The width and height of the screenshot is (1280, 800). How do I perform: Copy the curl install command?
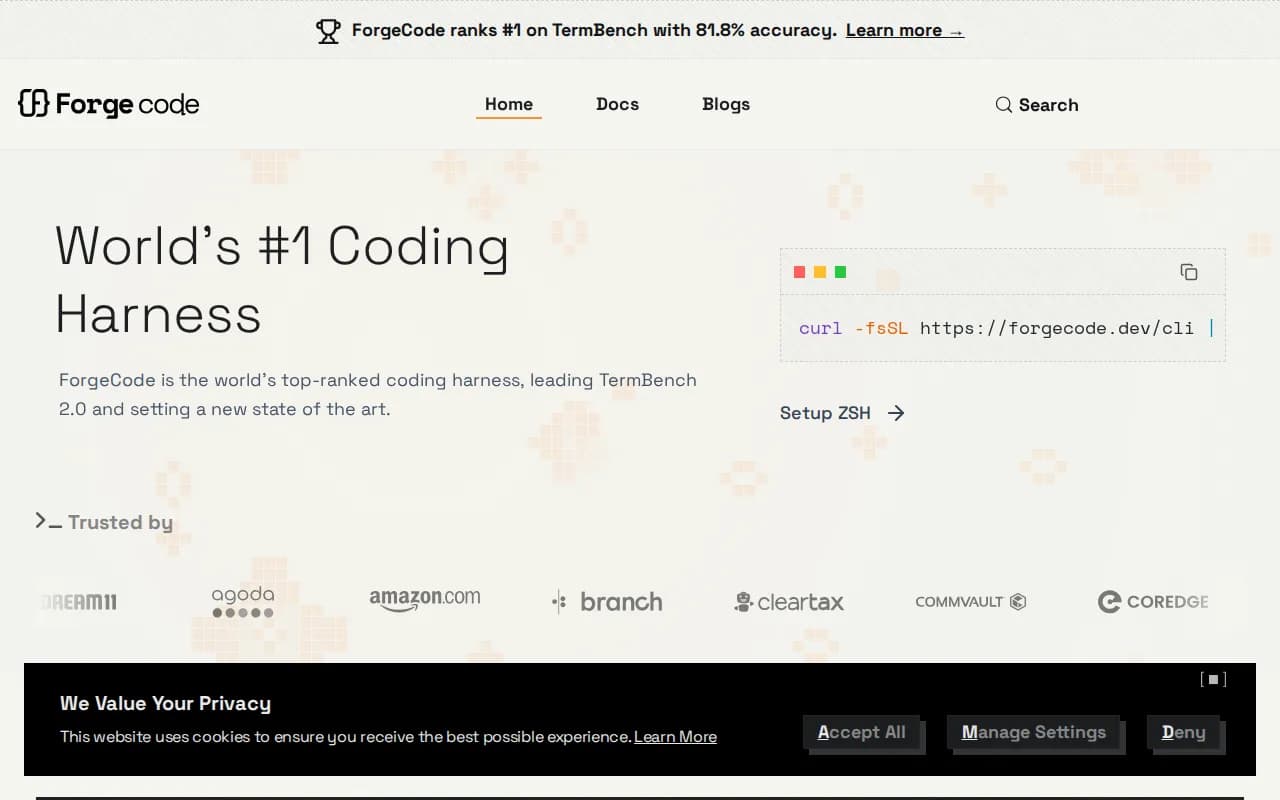[x=1189, y=272]
